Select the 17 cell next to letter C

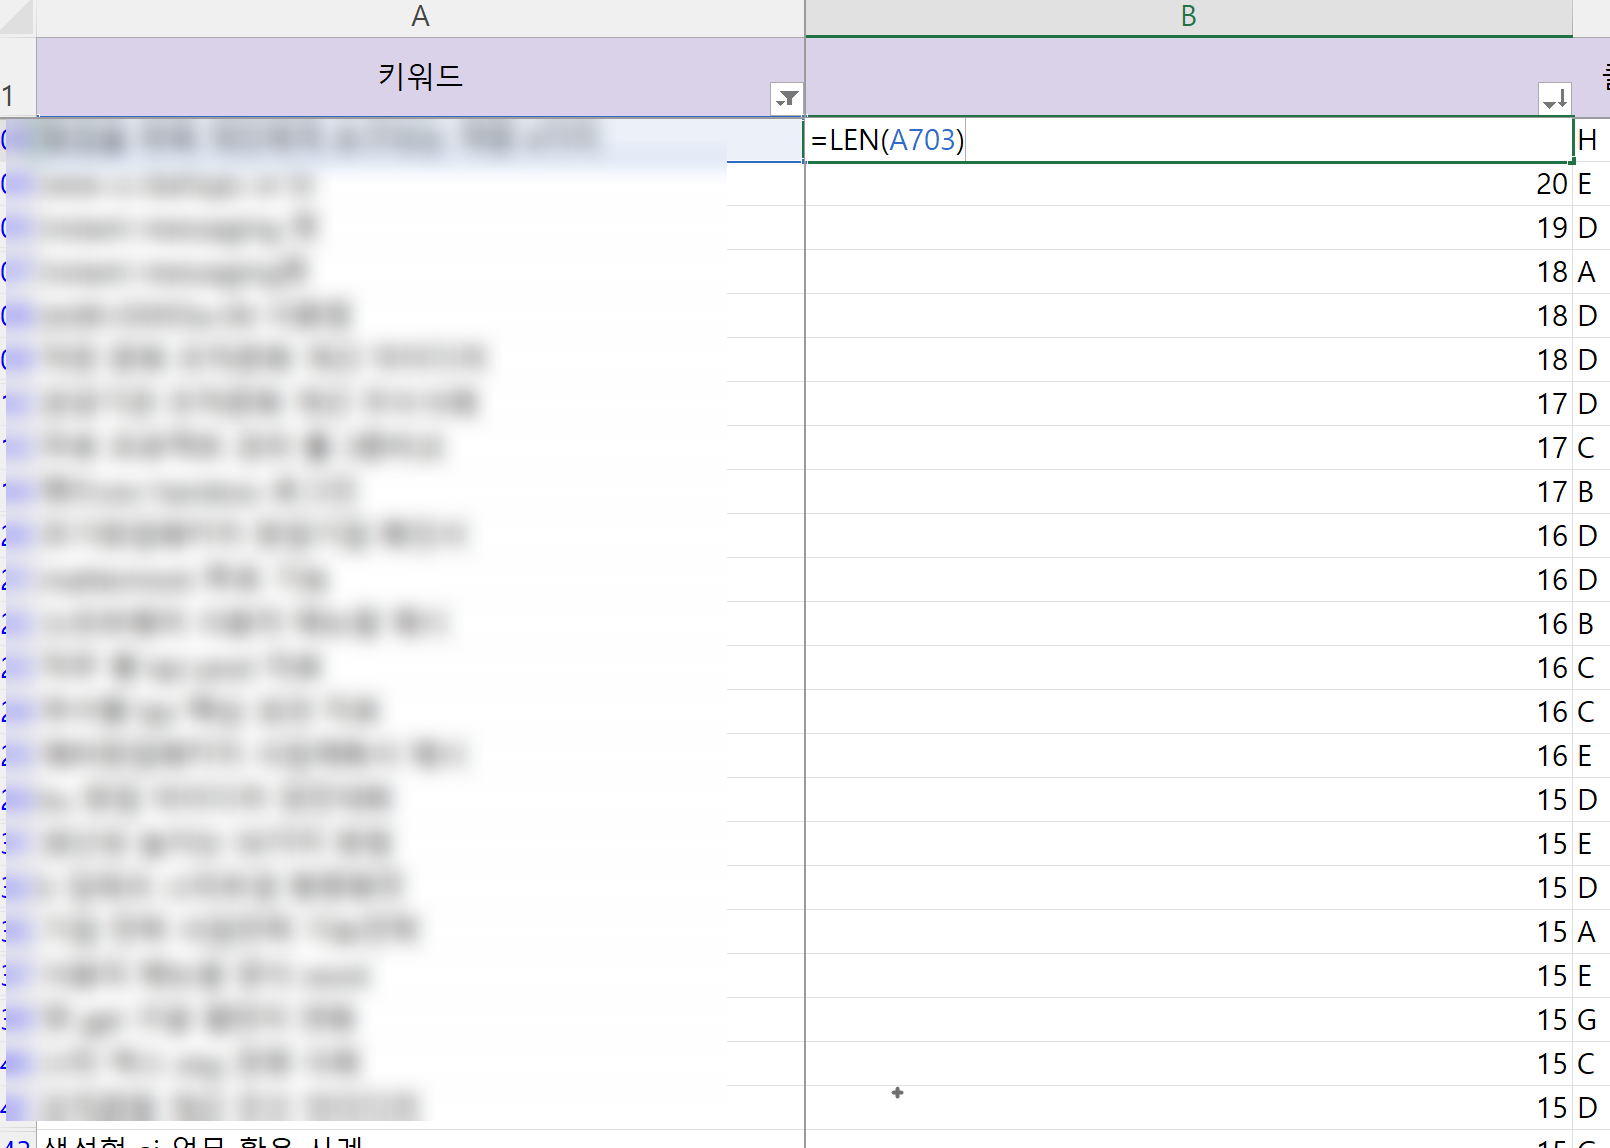(1188, 448)
